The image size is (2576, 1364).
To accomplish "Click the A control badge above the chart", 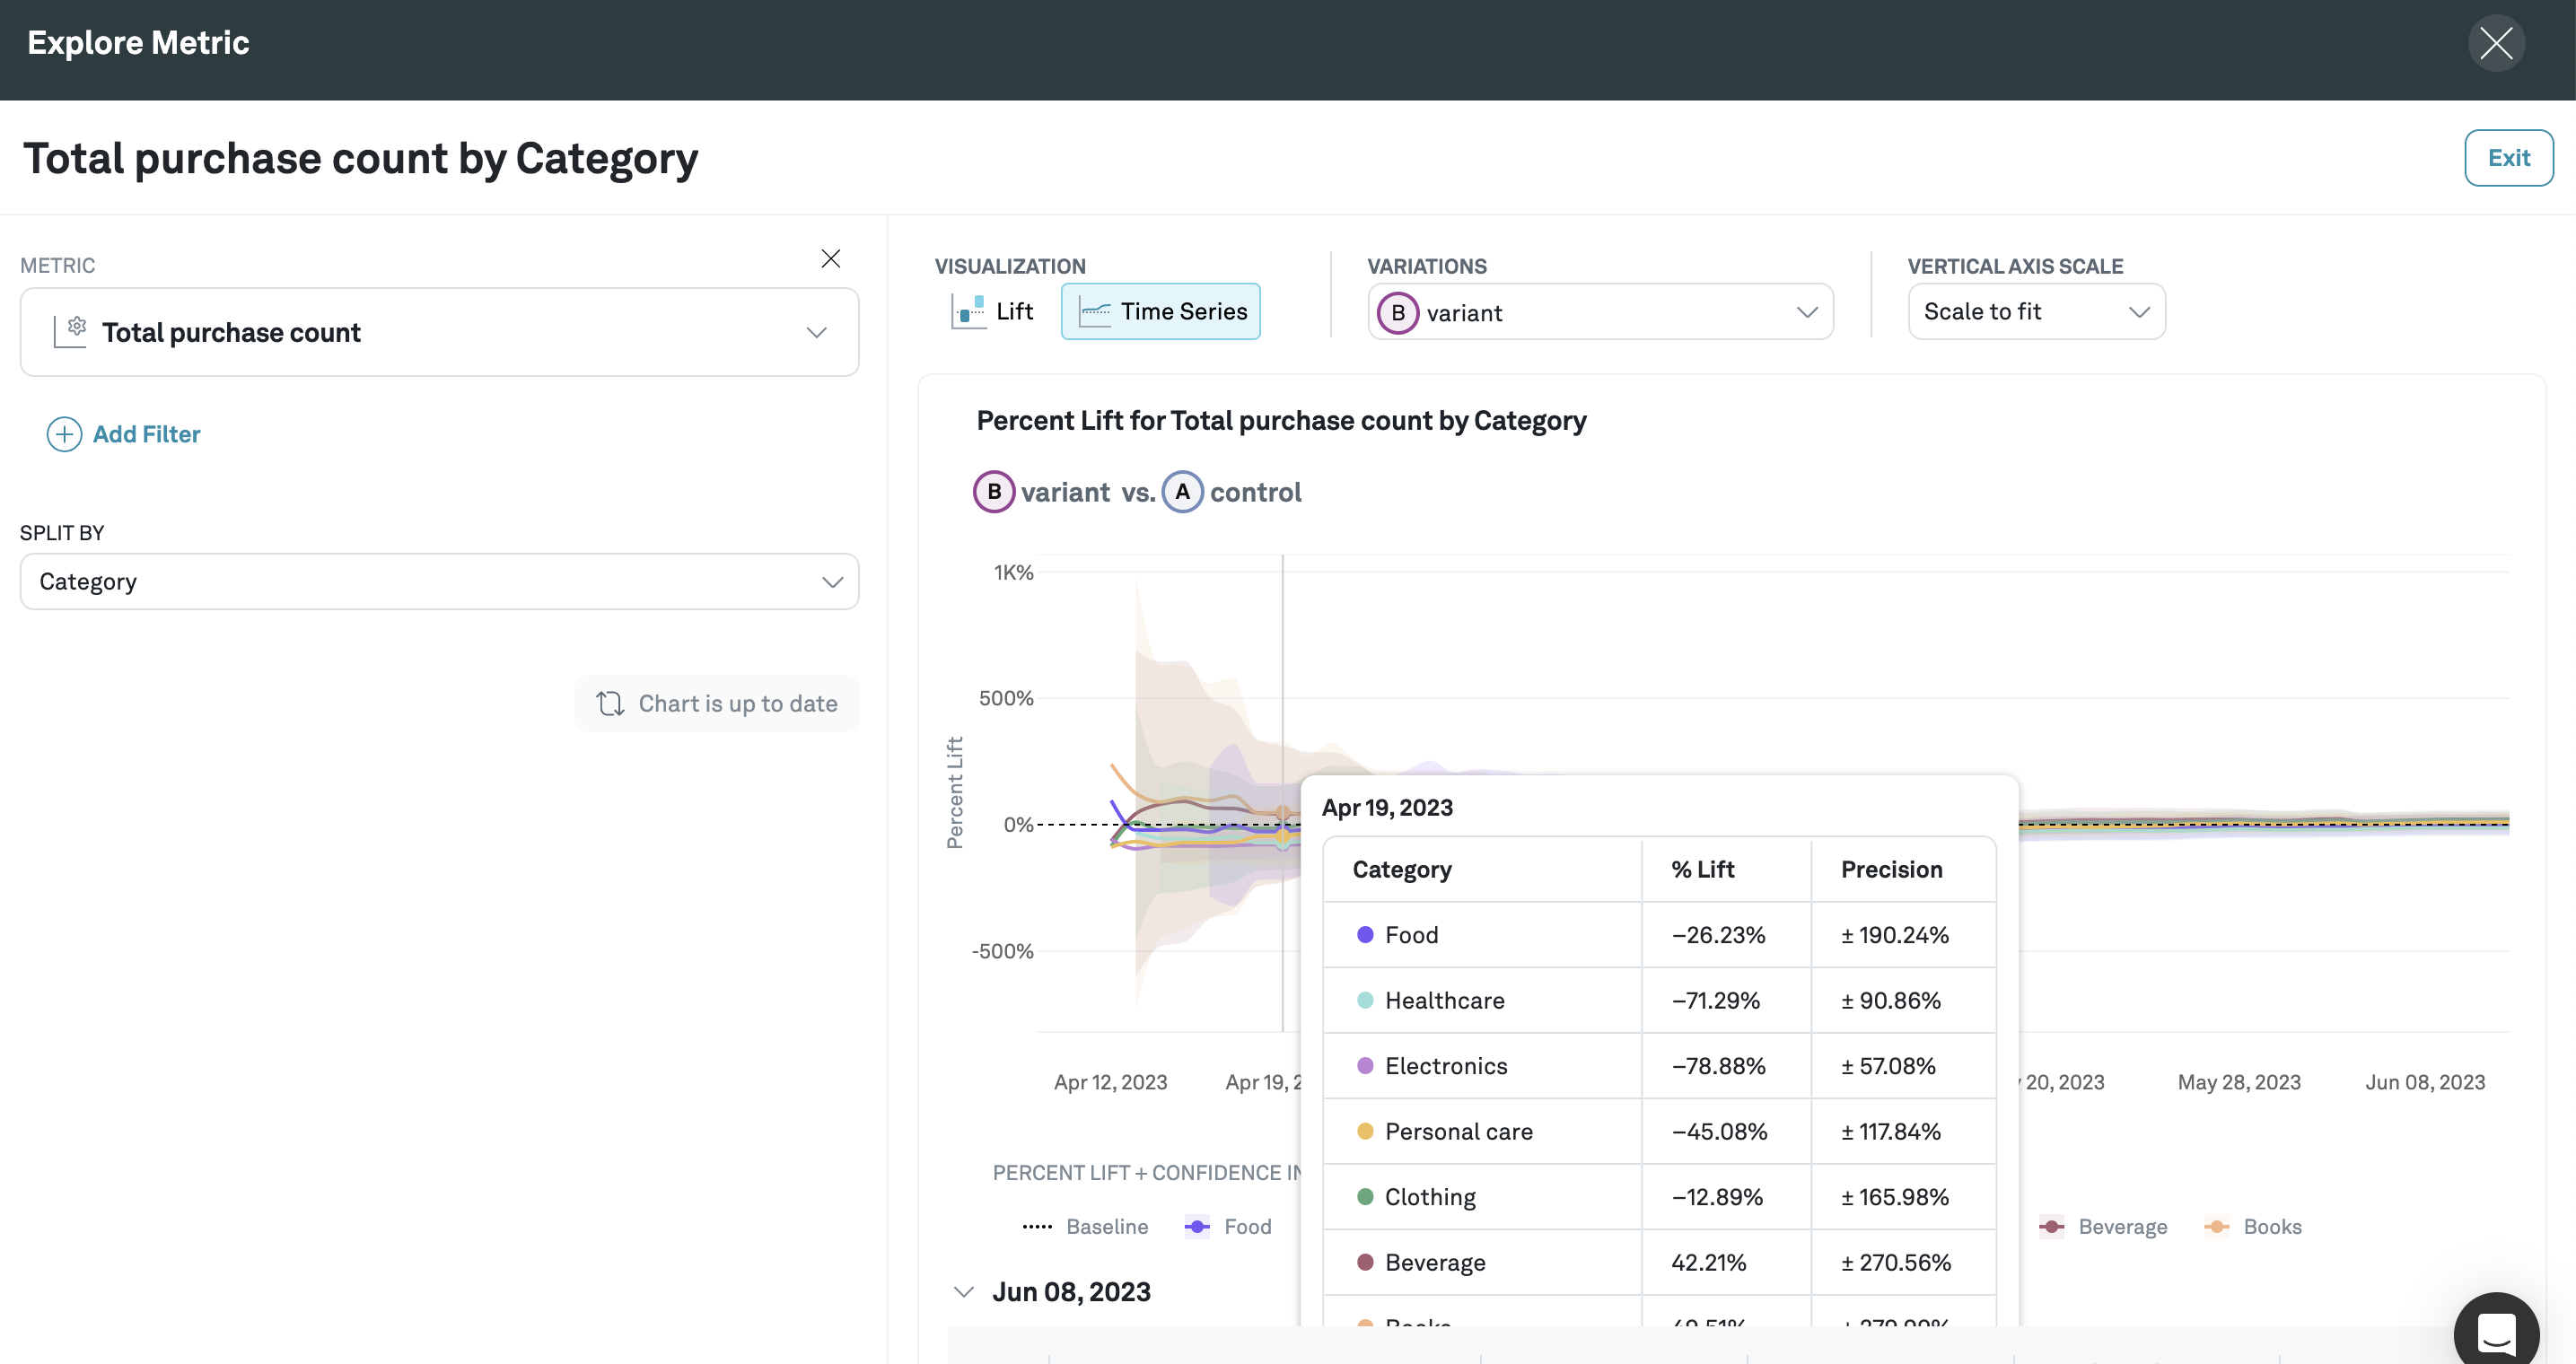I will [x=1182, y=491].
